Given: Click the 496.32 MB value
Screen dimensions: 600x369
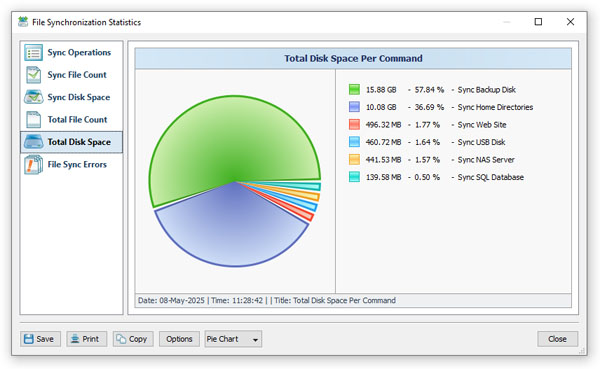Looking at the screenshot, I should 383,124.
